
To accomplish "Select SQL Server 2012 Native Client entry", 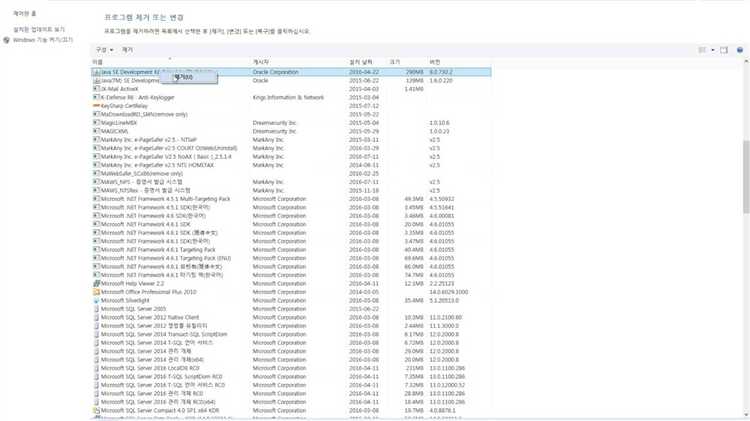I will click(291, 317).
